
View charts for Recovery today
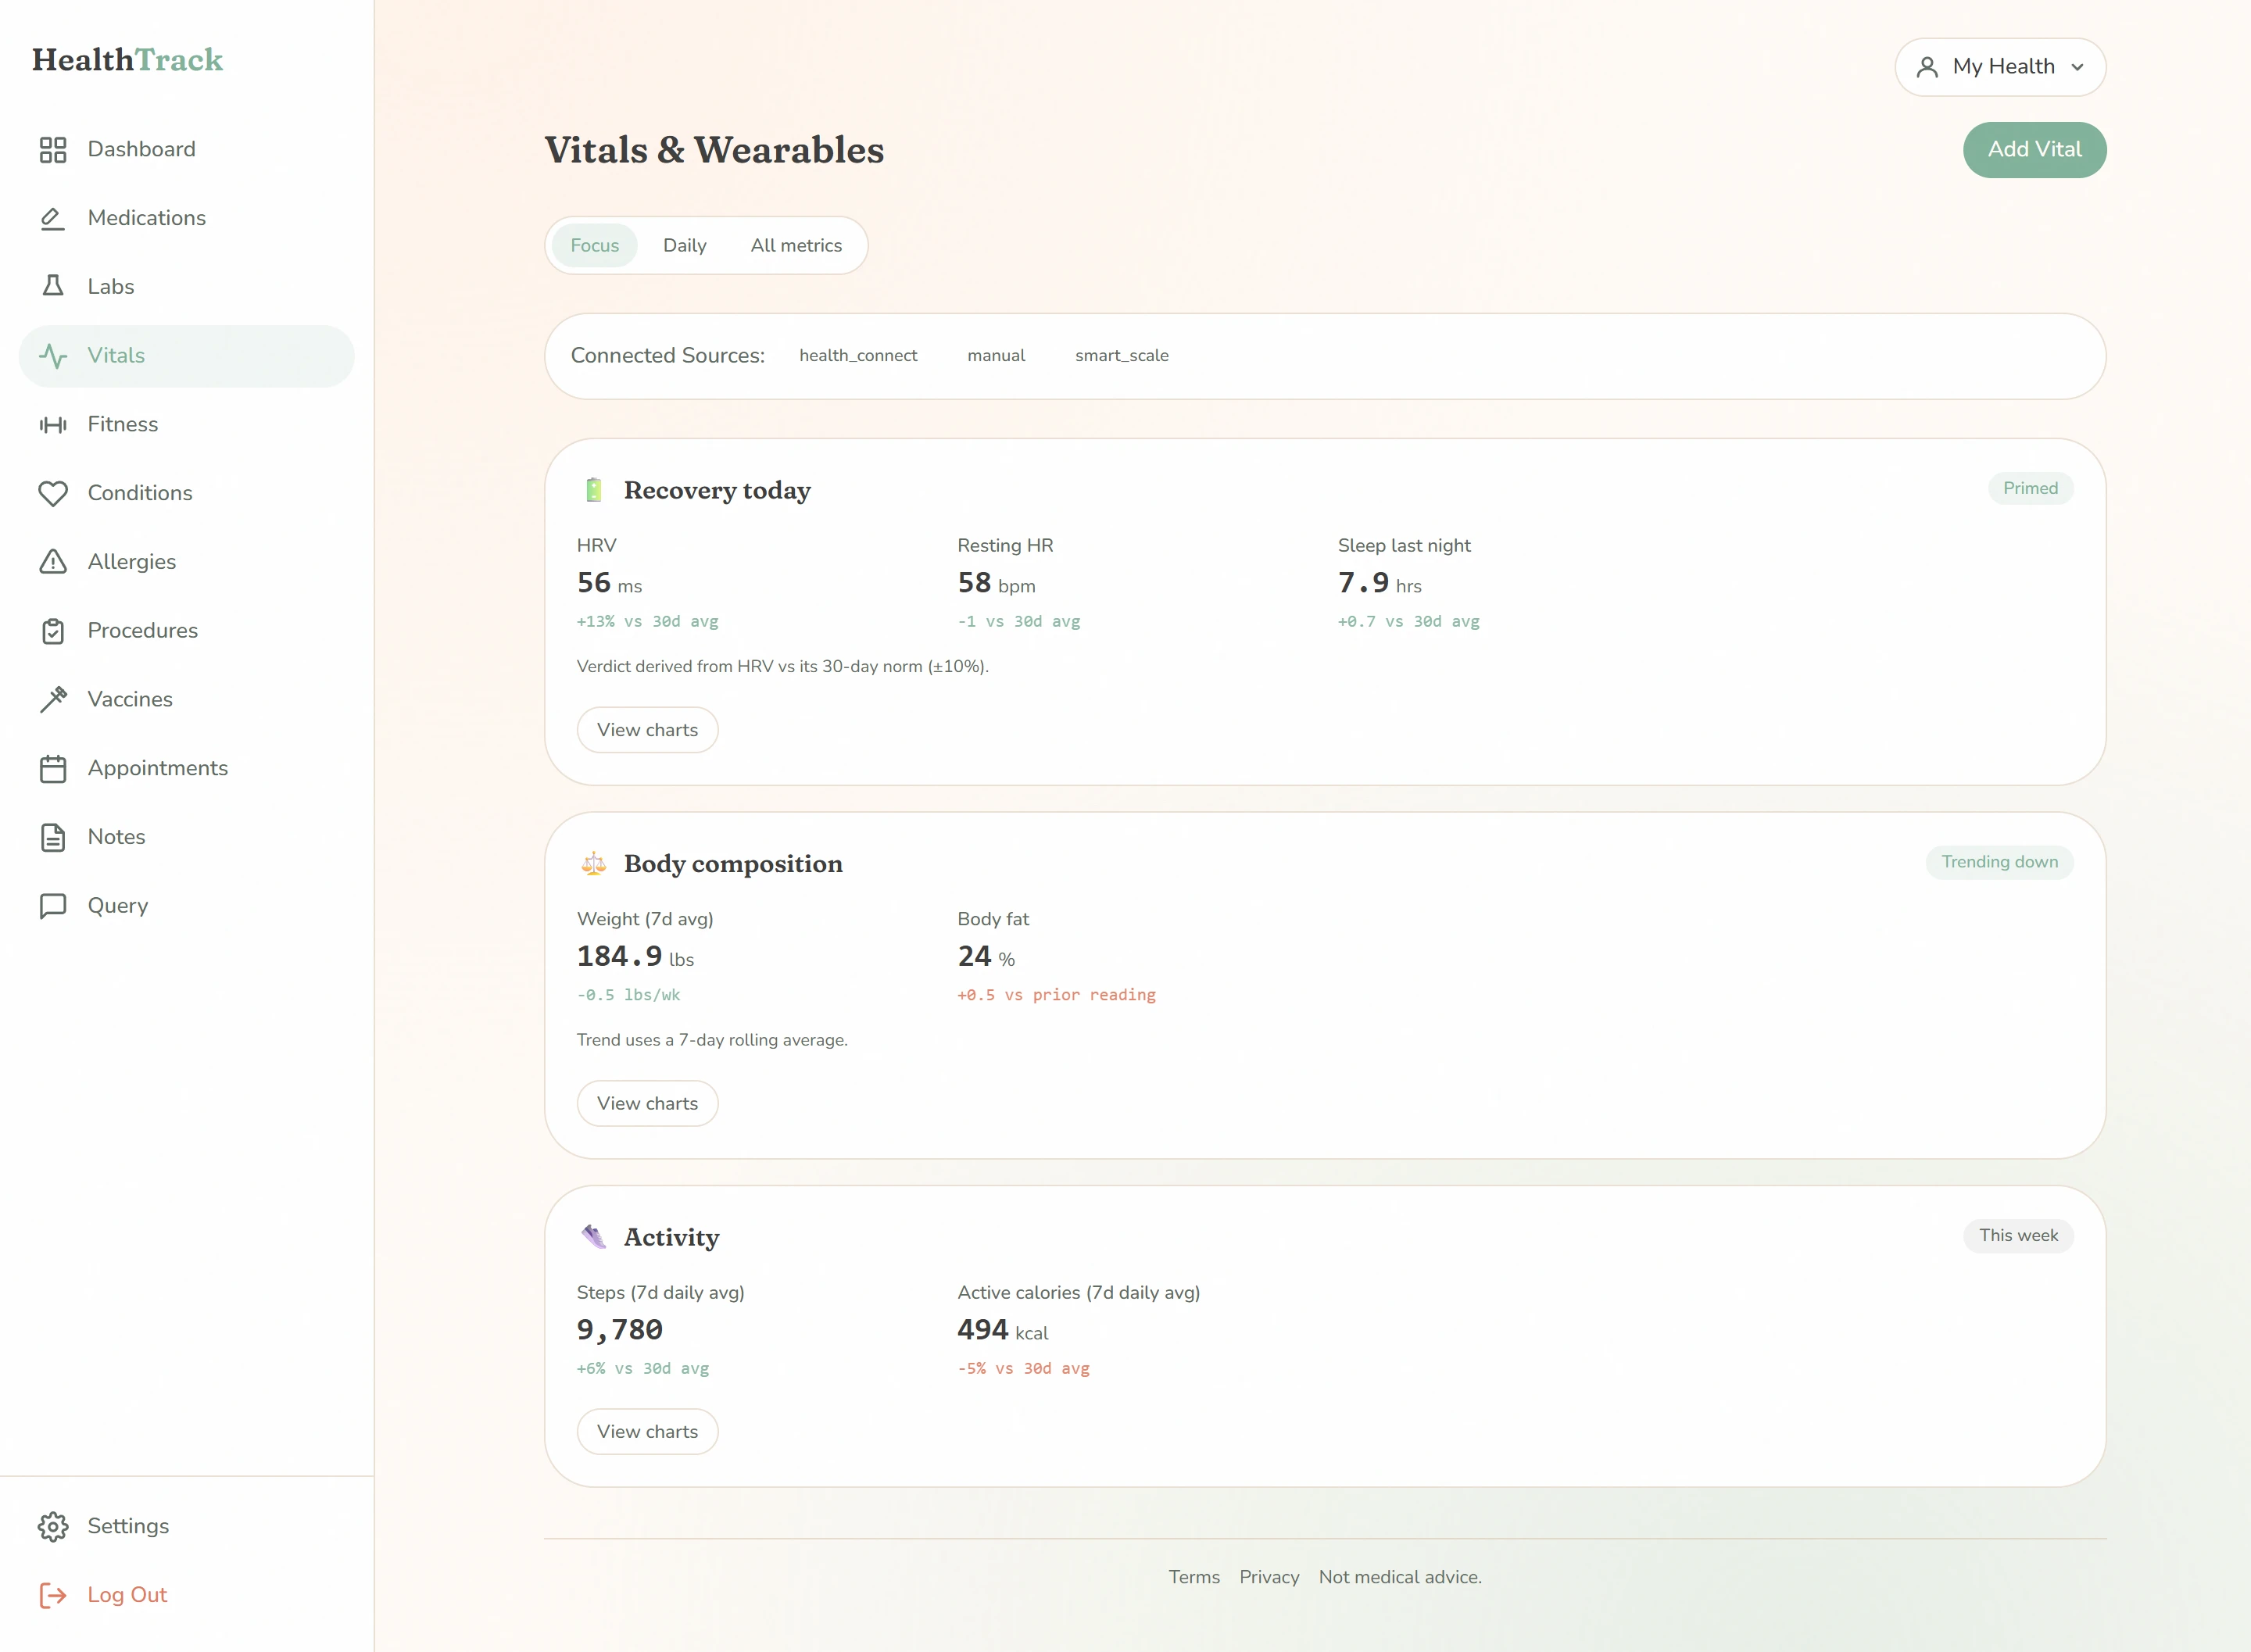pyautogui.click(x=648, y=730)
